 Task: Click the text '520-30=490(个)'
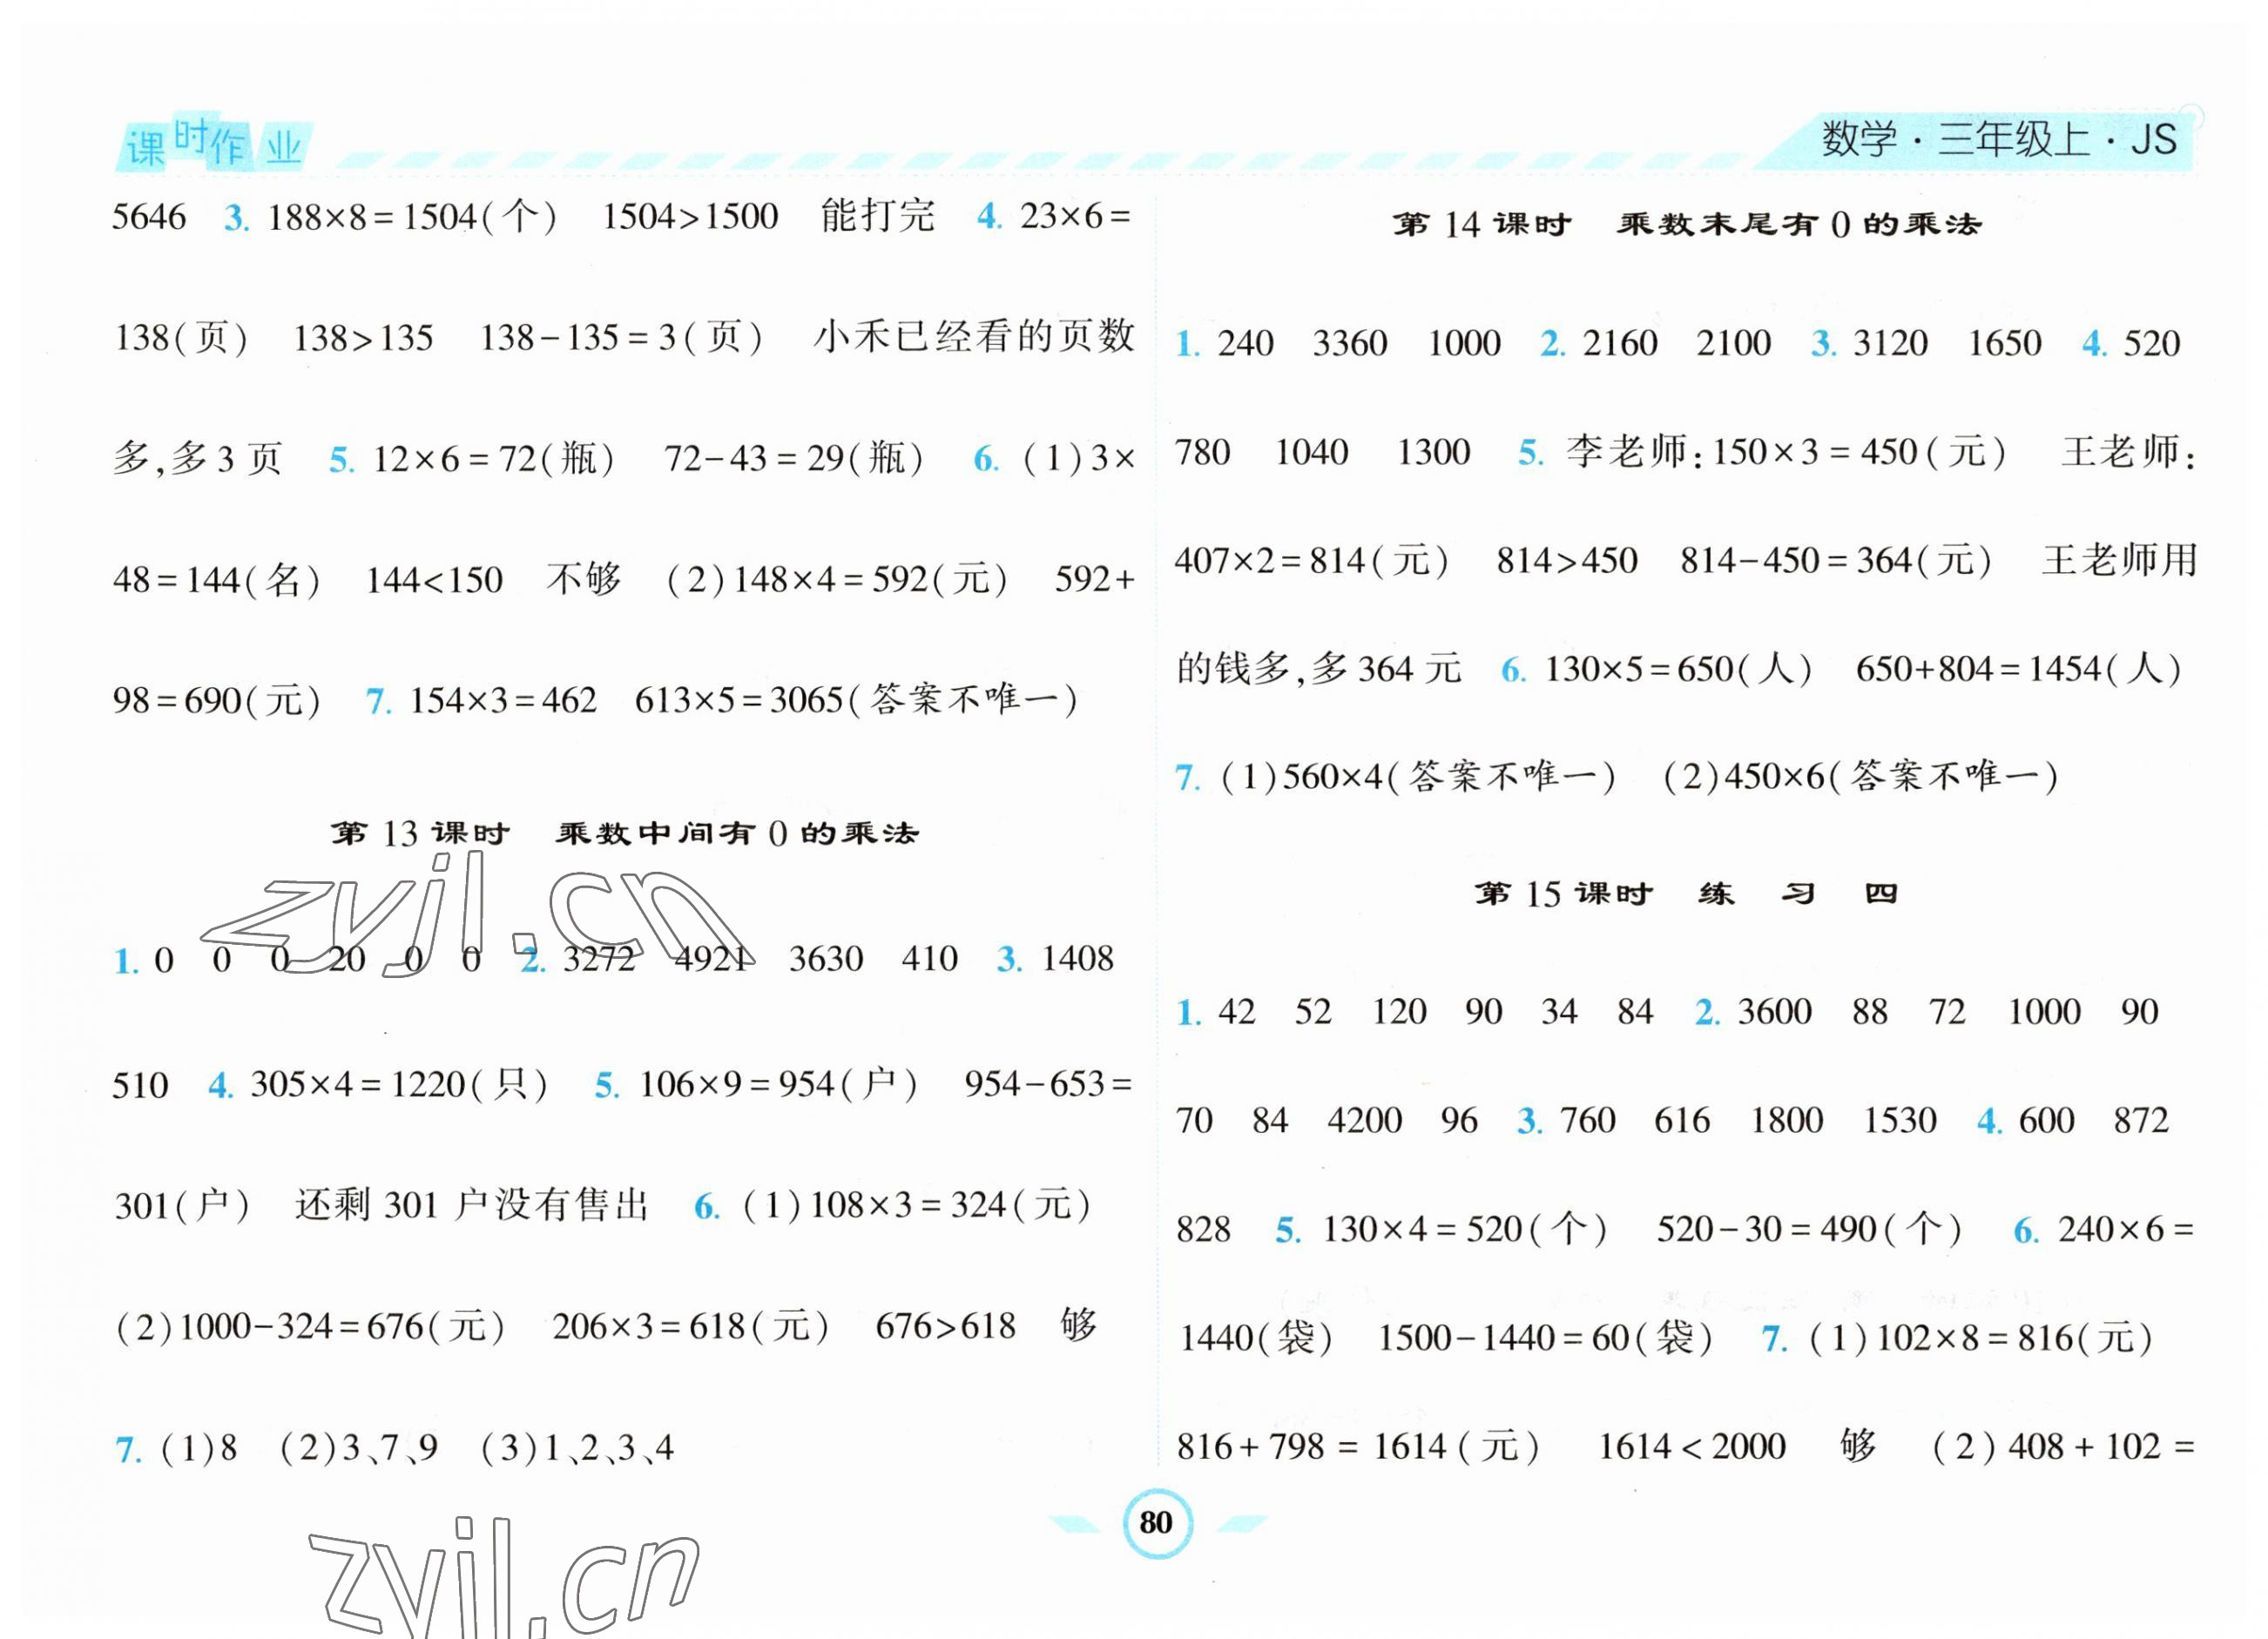click(1810, 1229)
